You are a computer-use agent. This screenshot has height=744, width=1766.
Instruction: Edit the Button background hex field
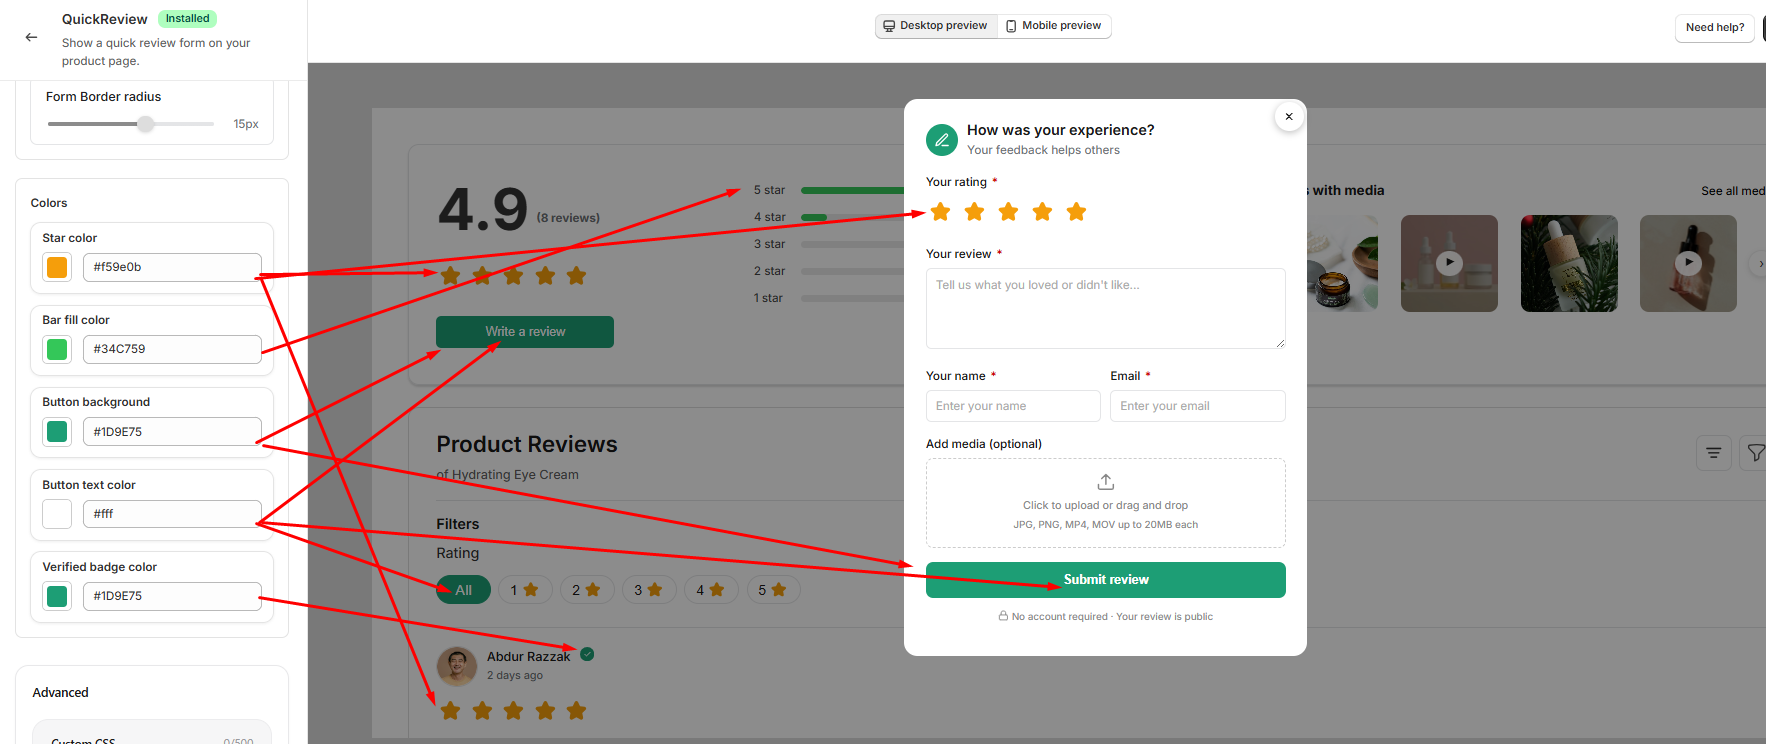[172, 432]
